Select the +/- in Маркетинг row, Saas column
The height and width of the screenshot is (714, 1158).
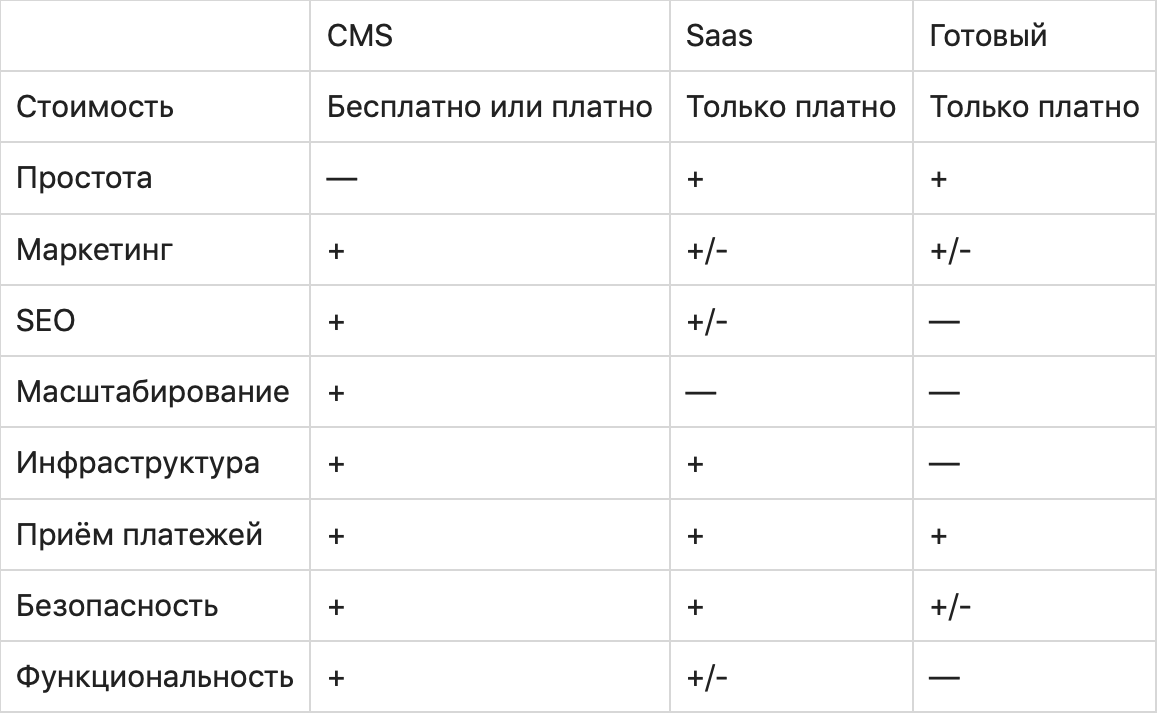[707, 250]
